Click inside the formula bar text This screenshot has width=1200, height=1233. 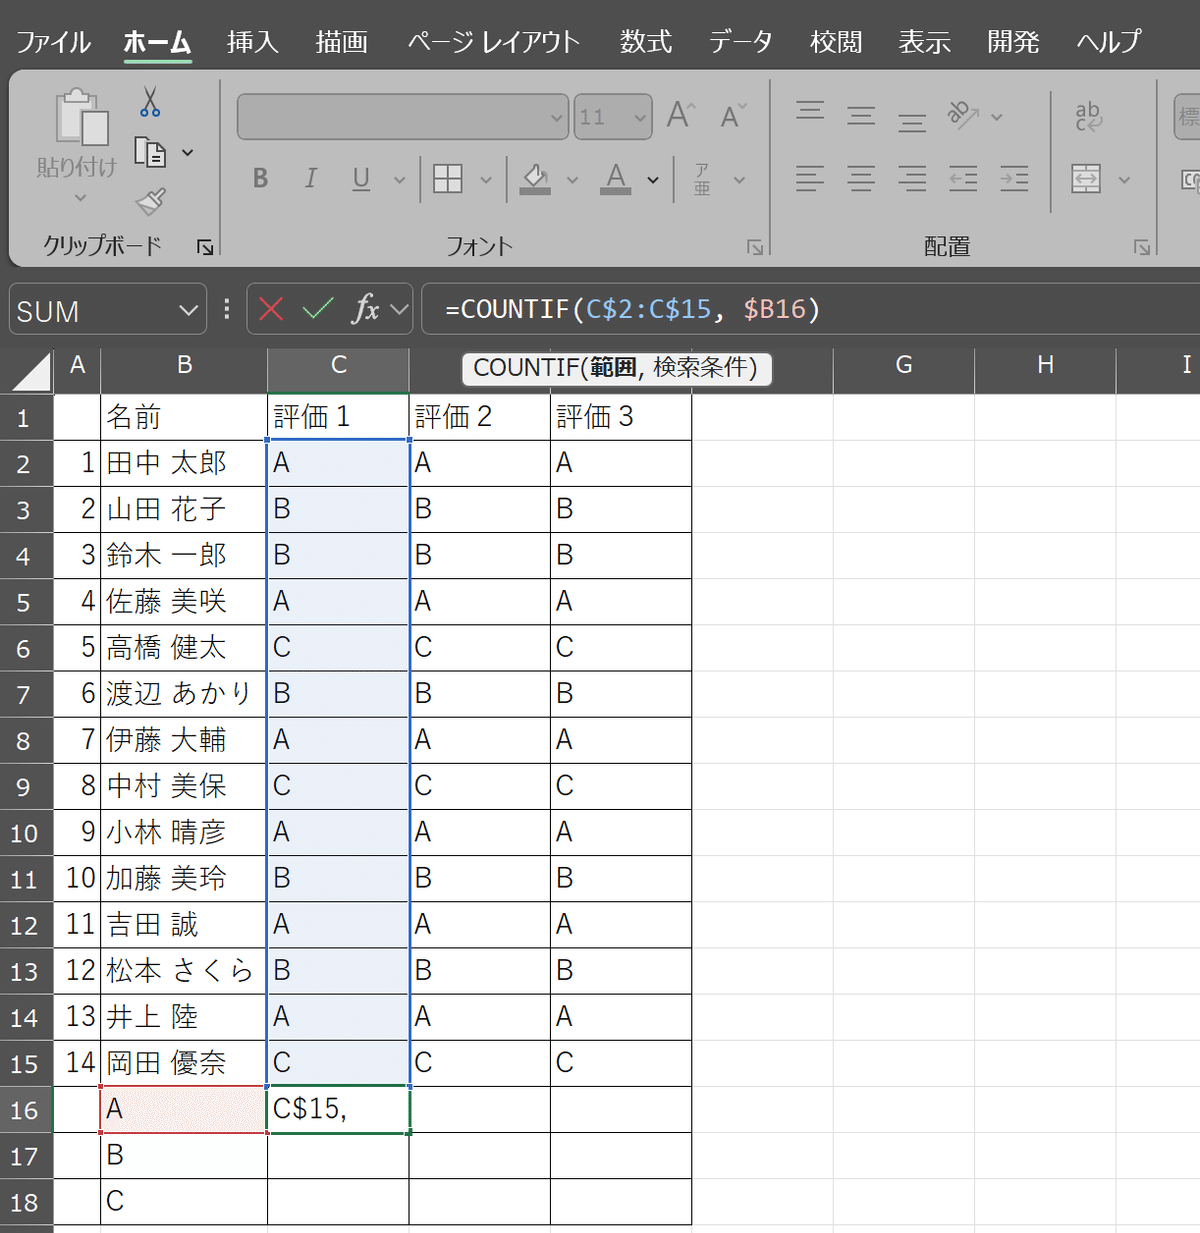coord(632,309)
